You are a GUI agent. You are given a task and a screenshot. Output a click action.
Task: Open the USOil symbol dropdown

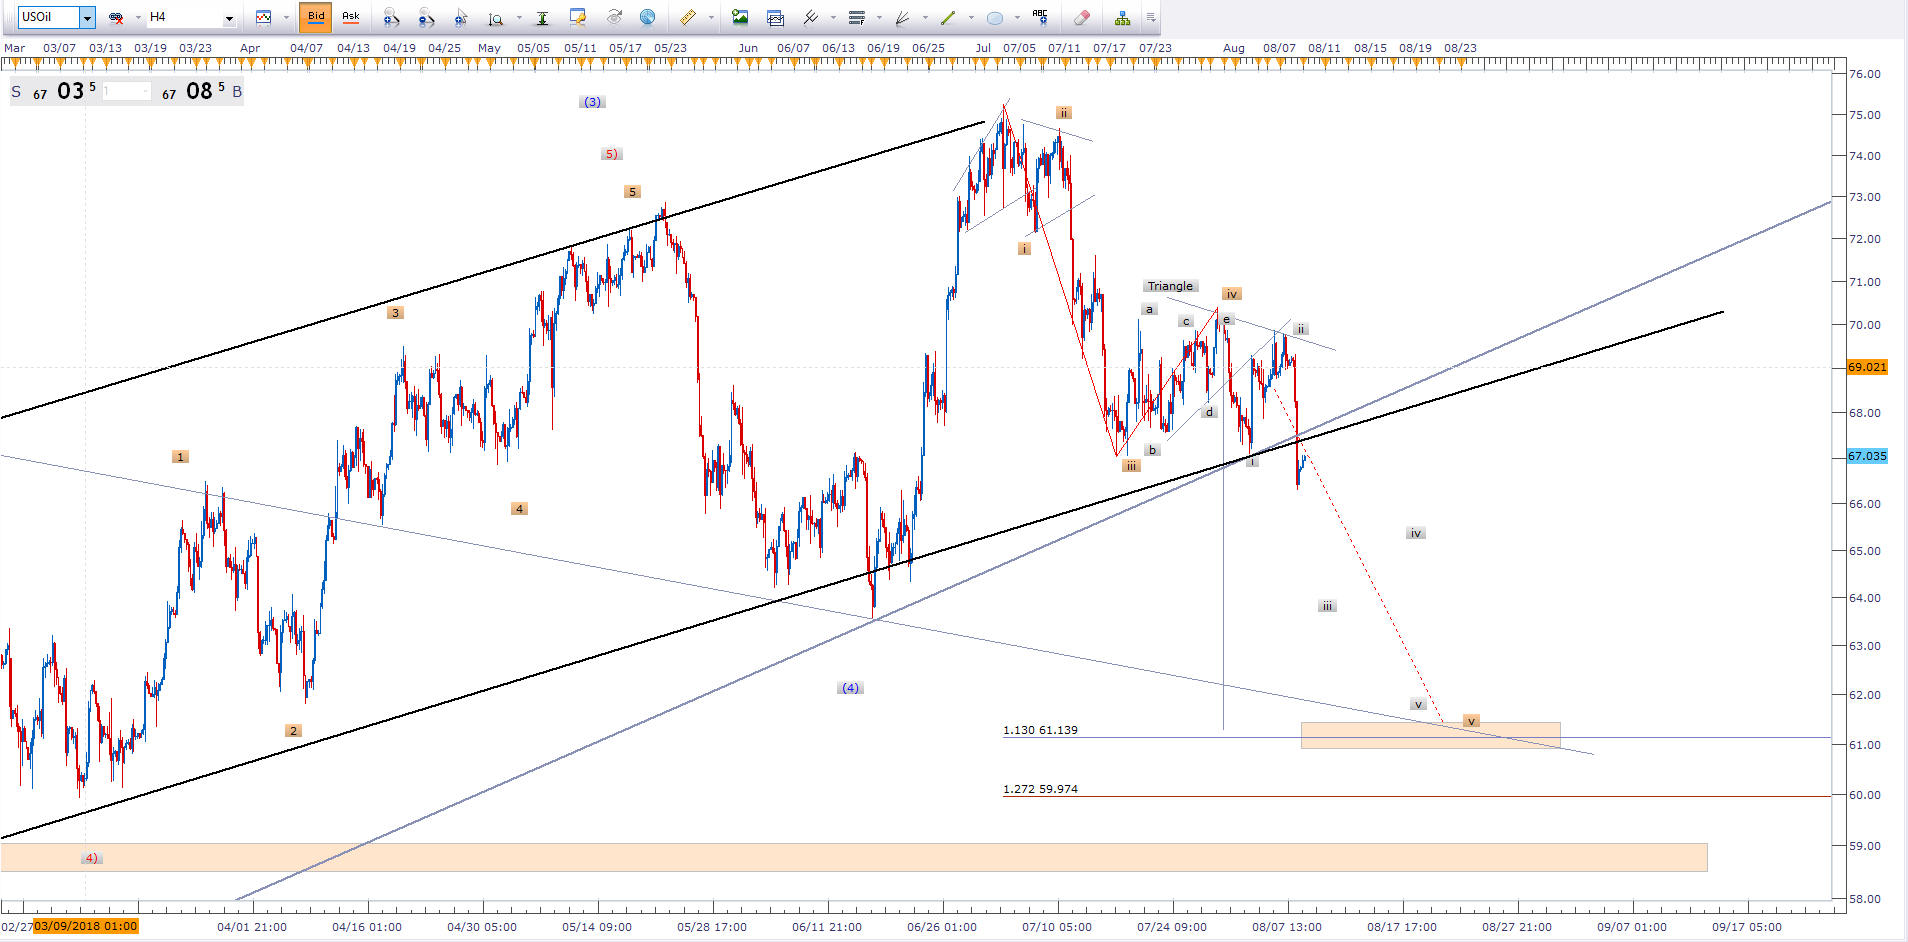(87, 18)
